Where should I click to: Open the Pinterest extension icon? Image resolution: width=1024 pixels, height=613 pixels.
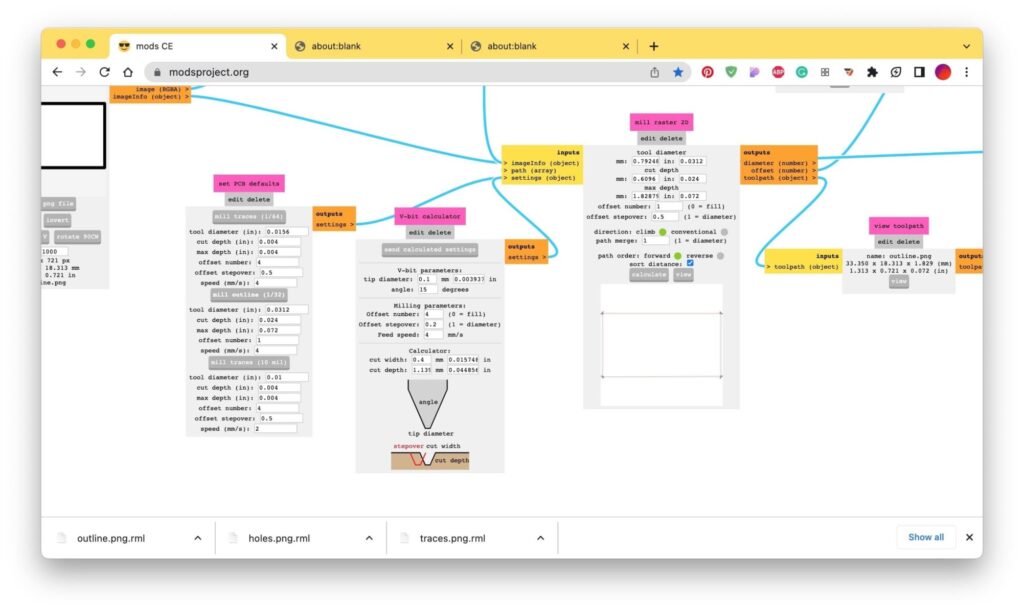707,72
